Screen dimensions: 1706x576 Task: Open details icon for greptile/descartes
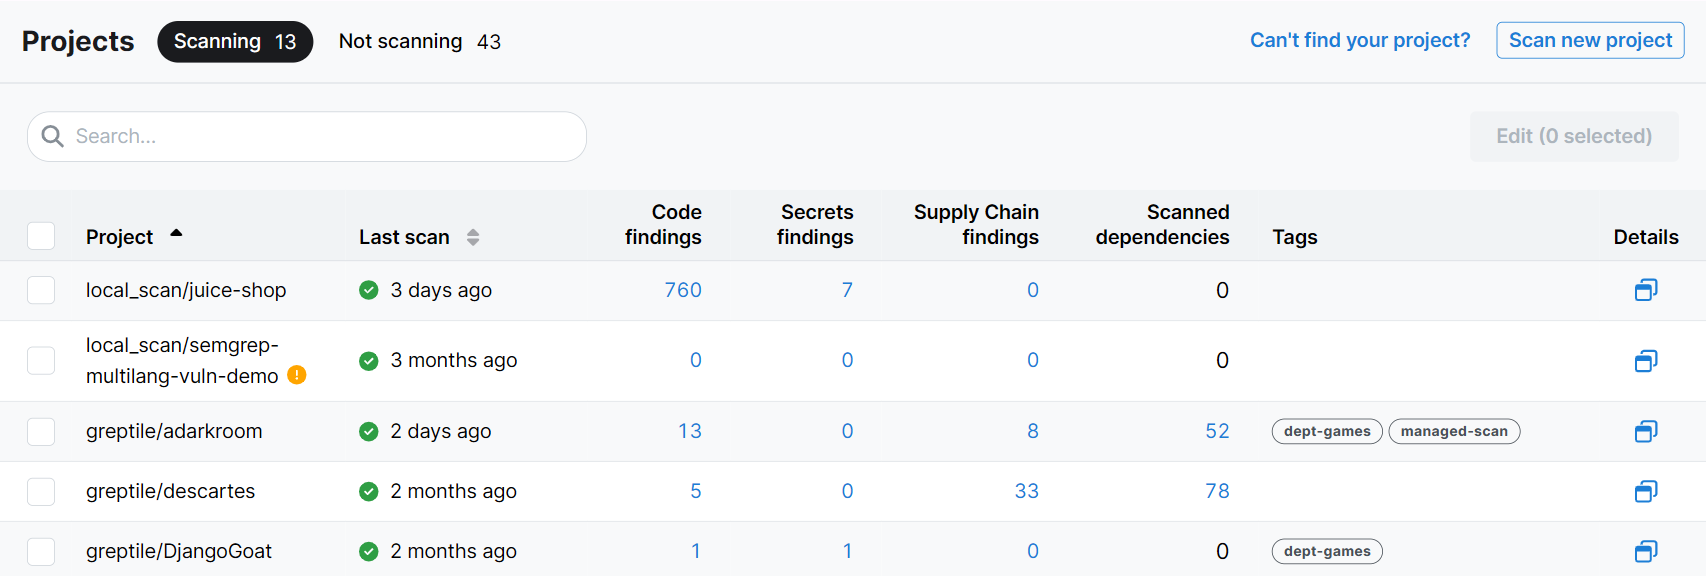coord(1645,491)
